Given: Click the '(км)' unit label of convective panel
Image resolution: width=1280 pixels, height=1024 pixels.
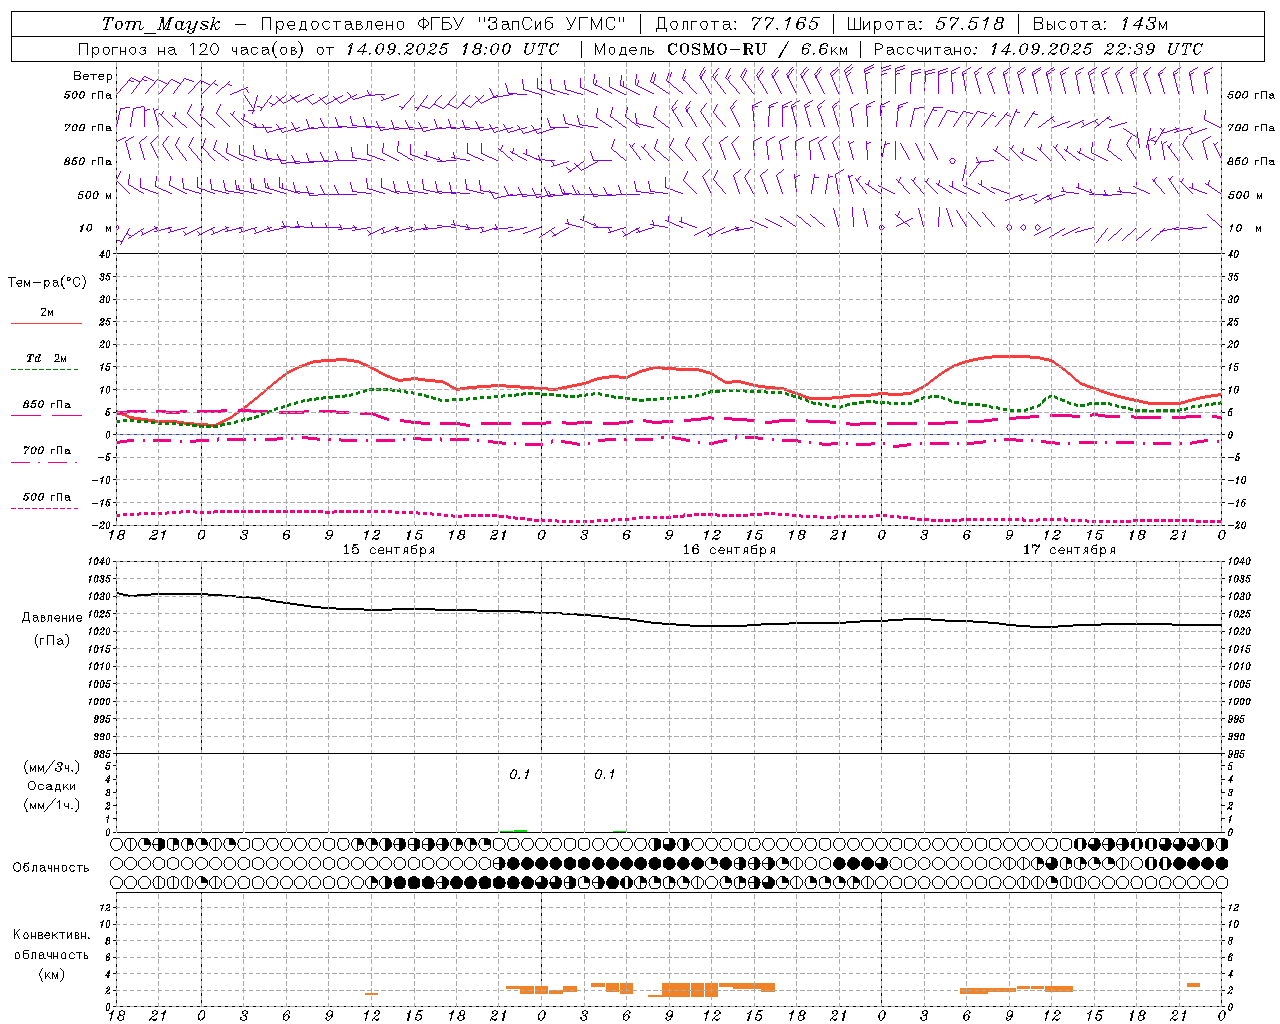Looking at the screenshot, I should click(51, 974).
